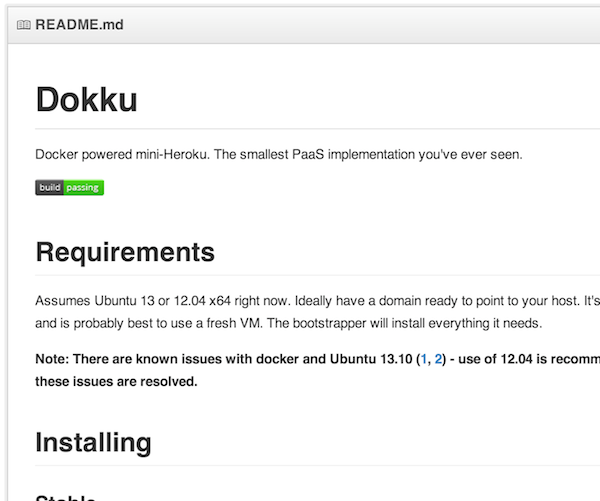Click the README.md file name label

[79, 25]
